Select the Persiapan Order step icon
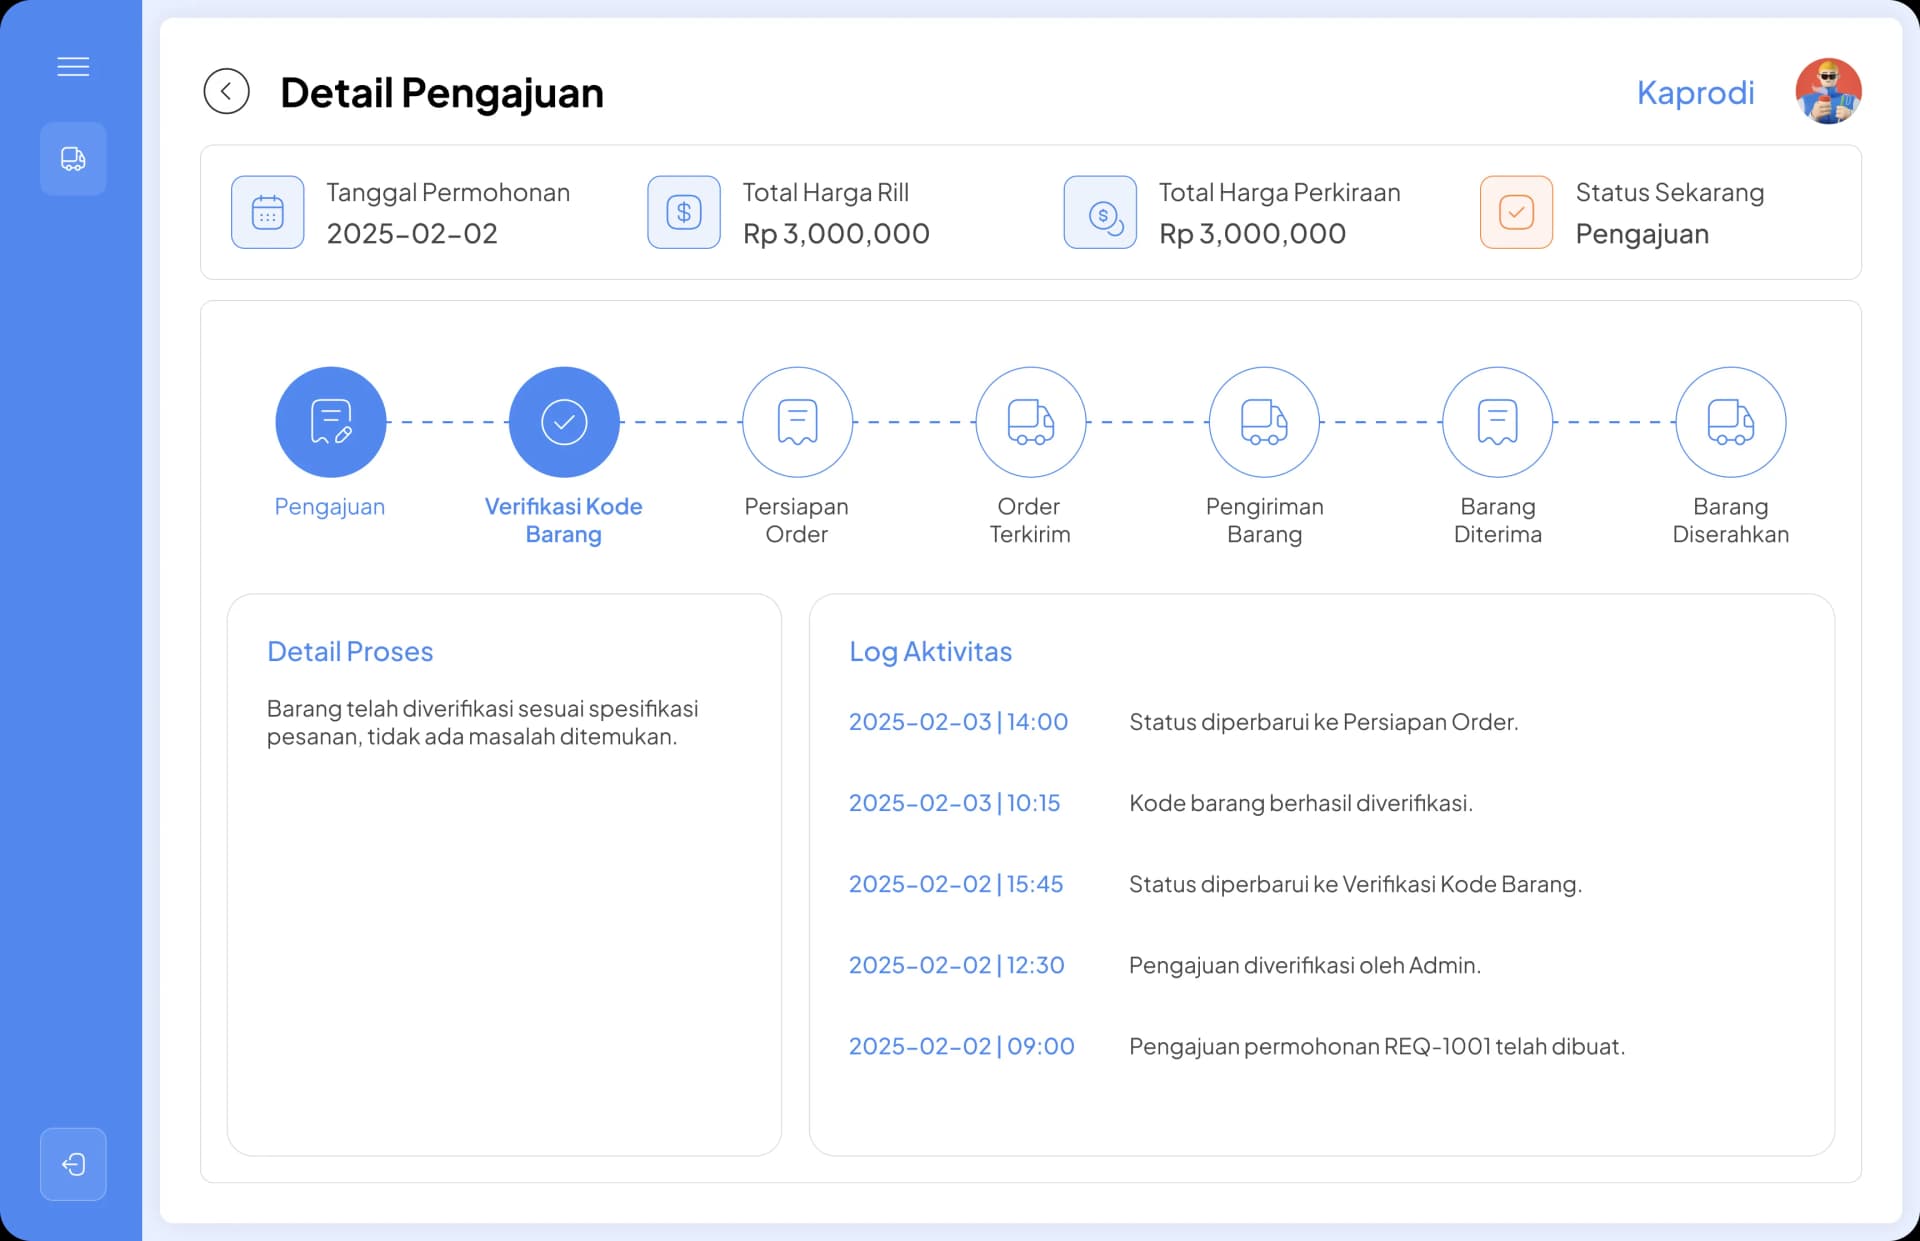The height and width of the screenshot is (1241, 1920). pos(797,422)
